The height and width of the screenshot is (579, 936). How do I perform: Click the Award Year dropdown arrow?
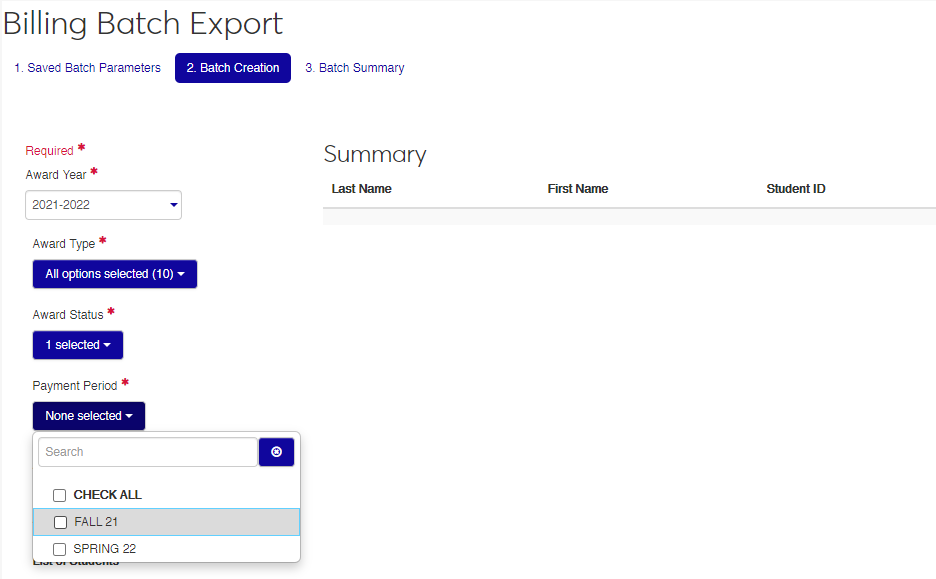[x=173, y=205]
